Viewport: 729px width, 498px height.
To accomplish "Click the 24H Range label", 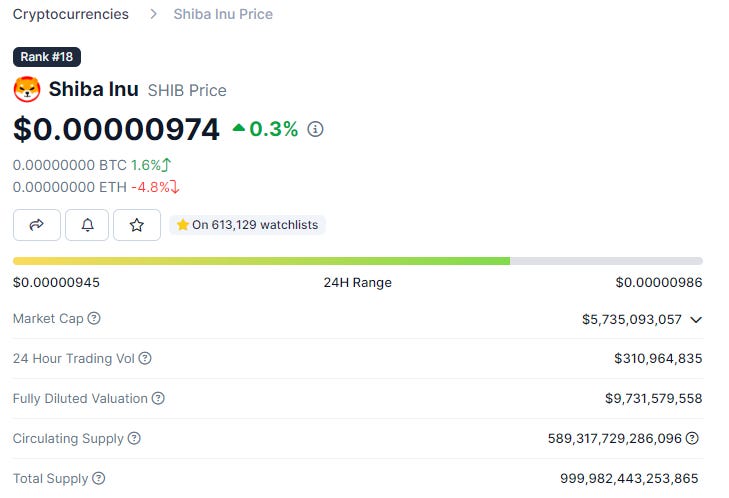I will 358,282.
